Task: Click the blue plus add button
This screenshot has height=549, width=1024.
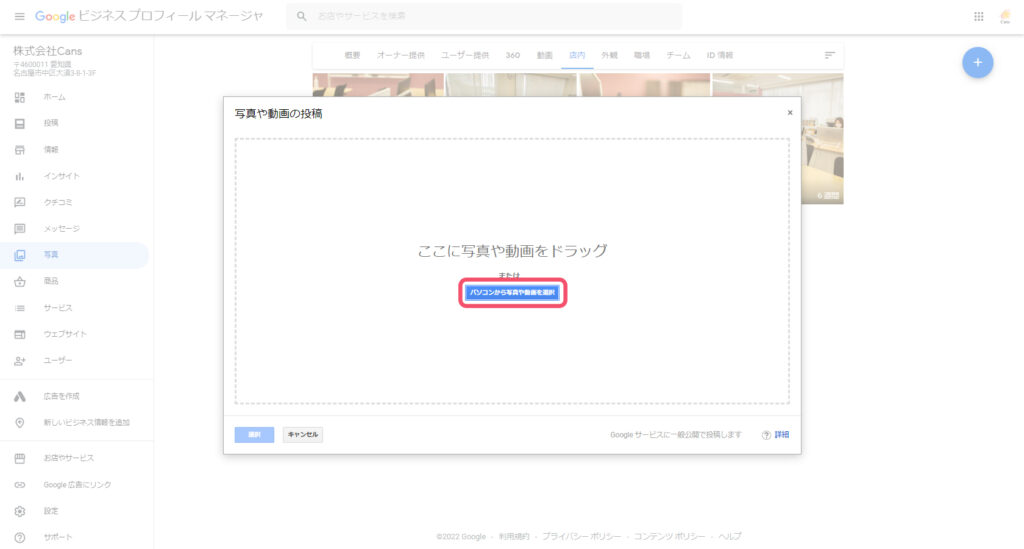Action: pyautogui.click(x=977, y=62)
